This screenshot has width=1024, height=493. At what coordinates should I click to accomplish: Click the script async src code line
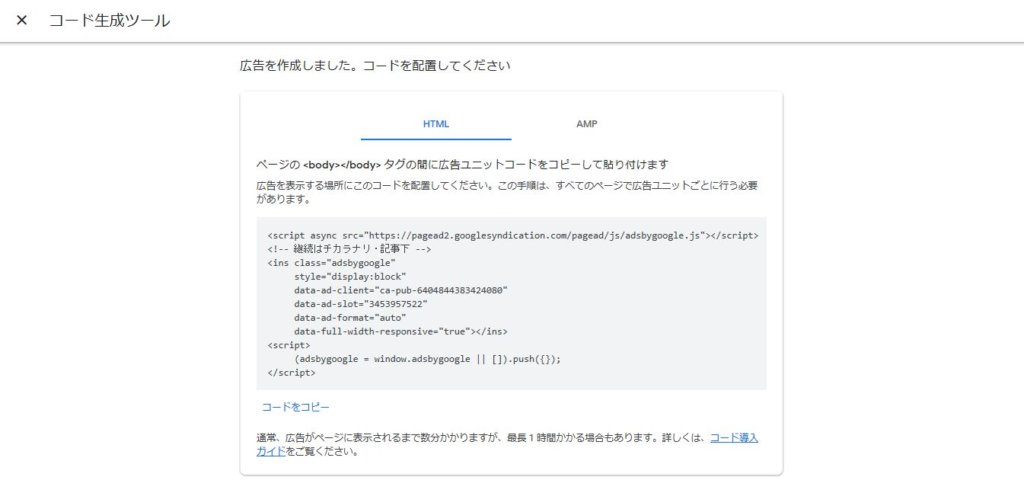(x=513, y=236)
